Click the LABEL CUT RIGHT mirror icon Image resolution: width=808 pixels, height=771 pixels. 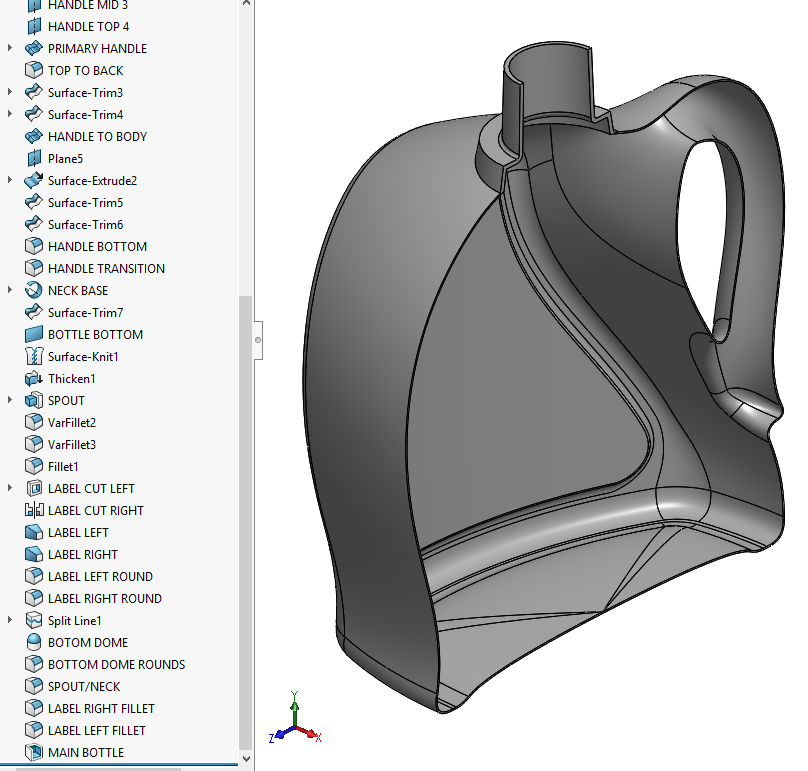coord(33,511)
